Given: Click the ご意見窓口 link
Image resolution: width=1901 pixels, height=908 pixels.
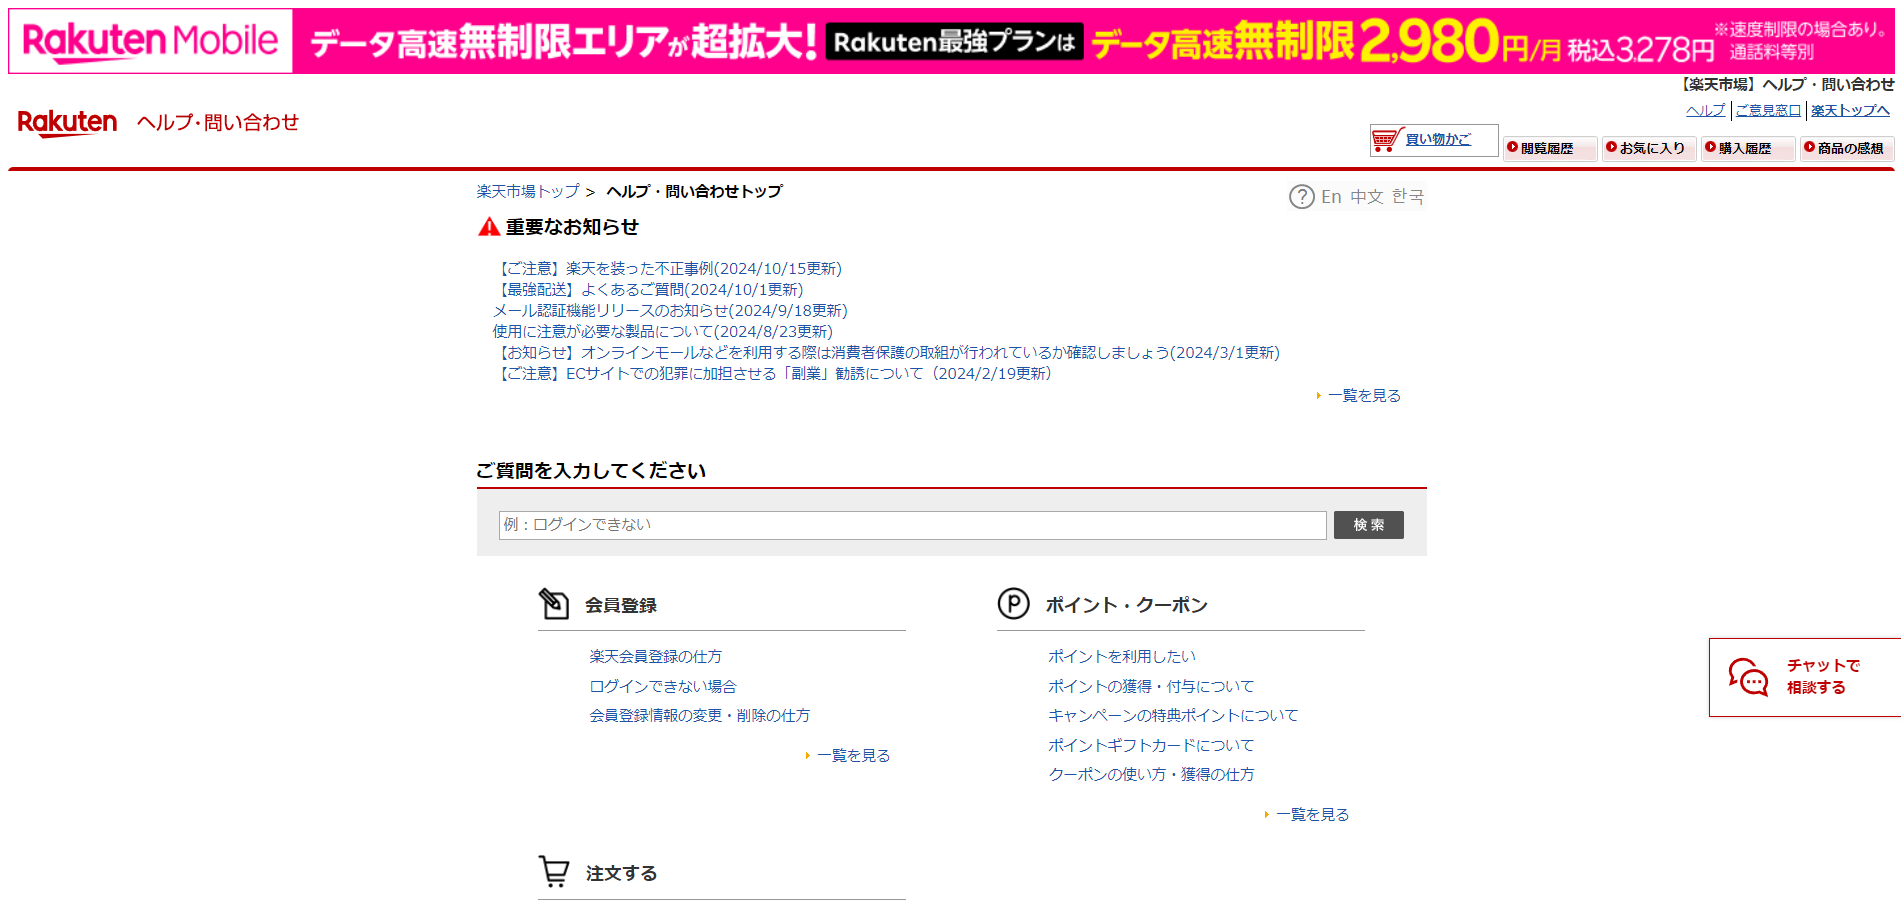Looking at the screenshot, I should click(x=1768, y=111).
